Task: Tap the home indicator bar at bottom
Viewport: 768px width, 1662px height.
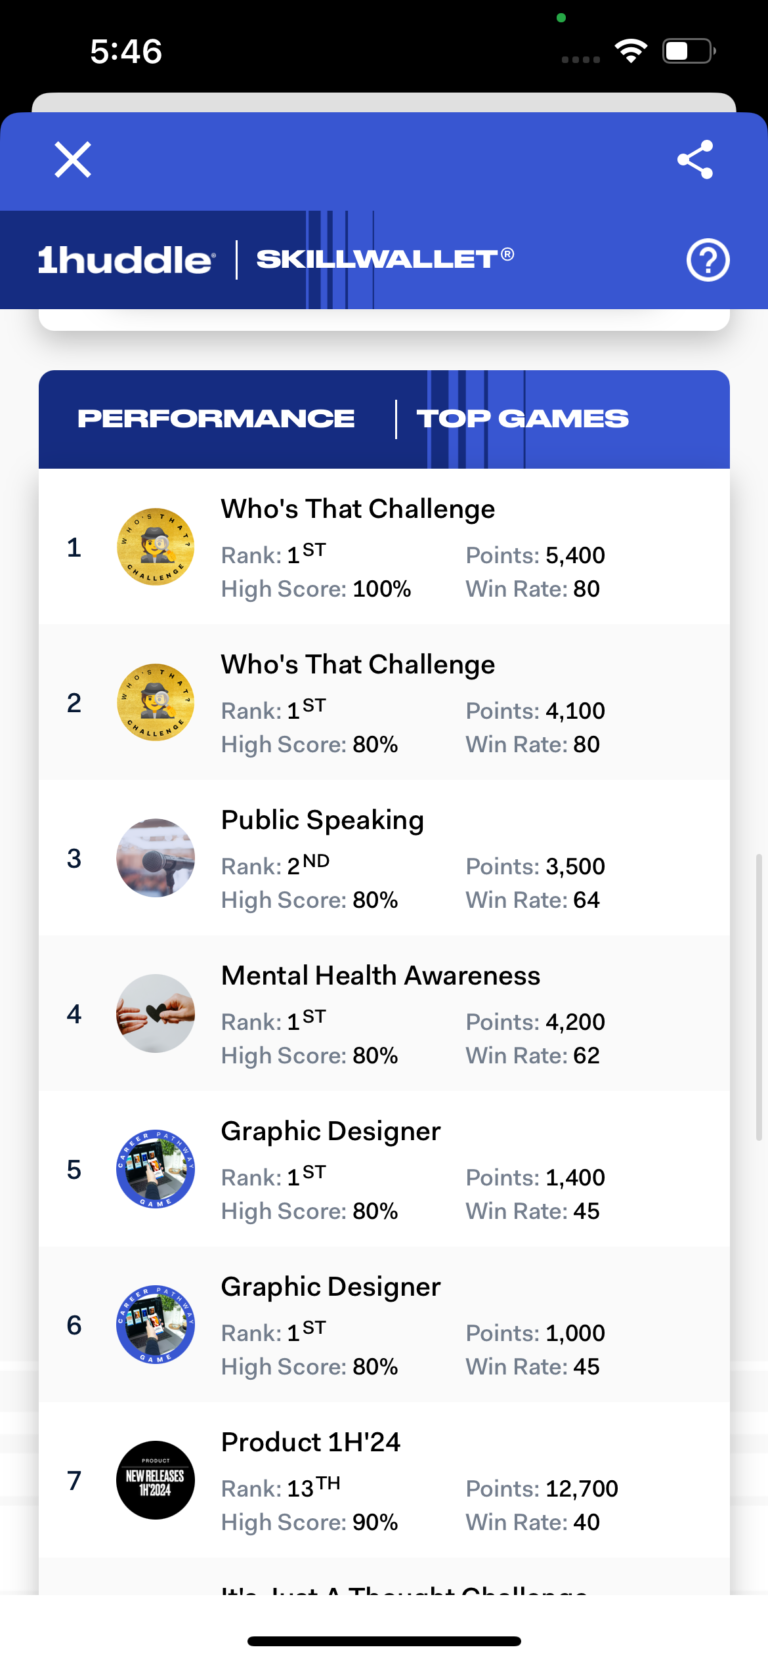Action: [x=384, y=1641]
